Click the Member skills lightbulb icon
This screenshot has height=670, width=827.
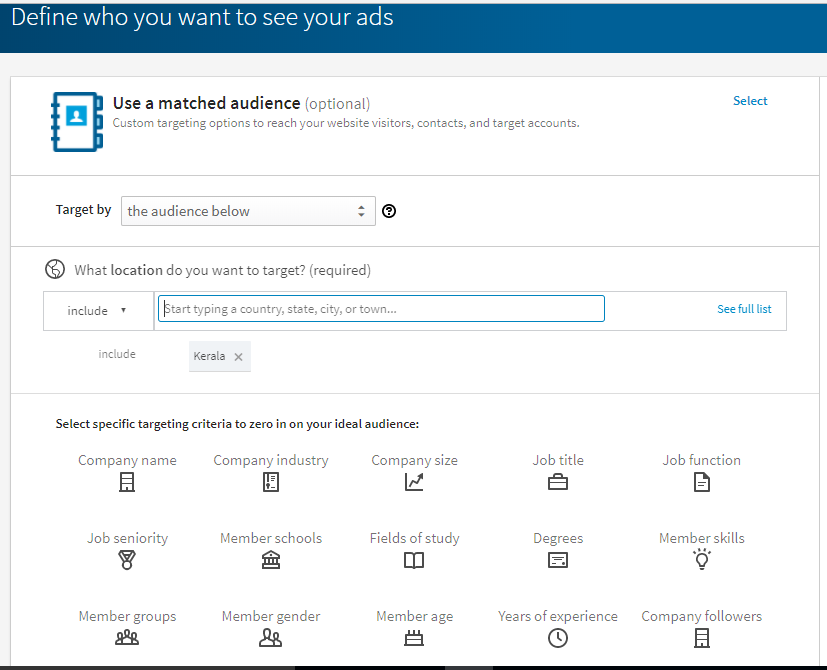tap(702, 560)
